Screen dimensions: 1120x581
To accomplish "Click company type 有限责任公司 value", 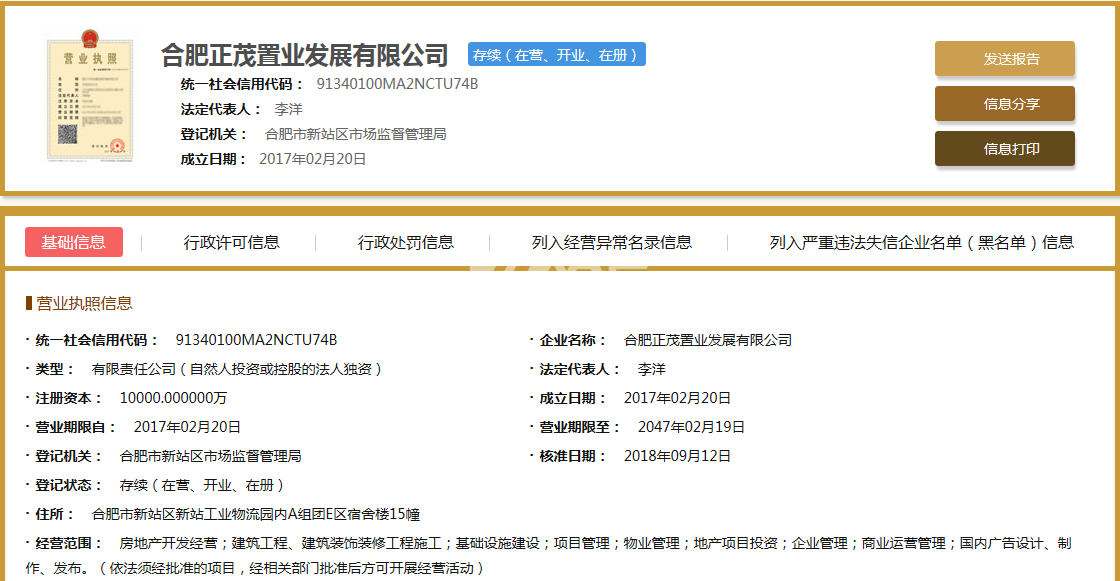I will tap(238, 369).
